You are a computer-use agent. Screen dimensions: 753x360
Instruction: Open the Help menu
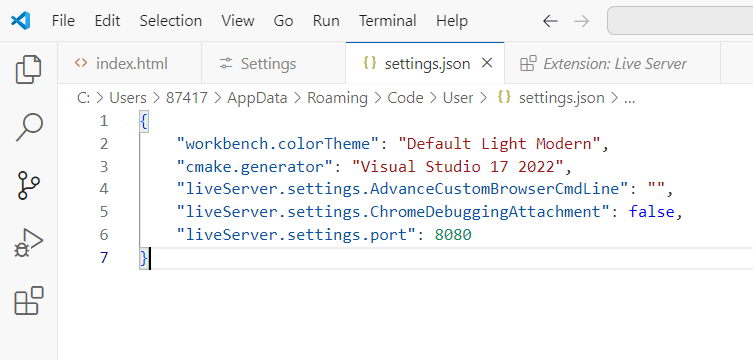[x=452, y=21]
